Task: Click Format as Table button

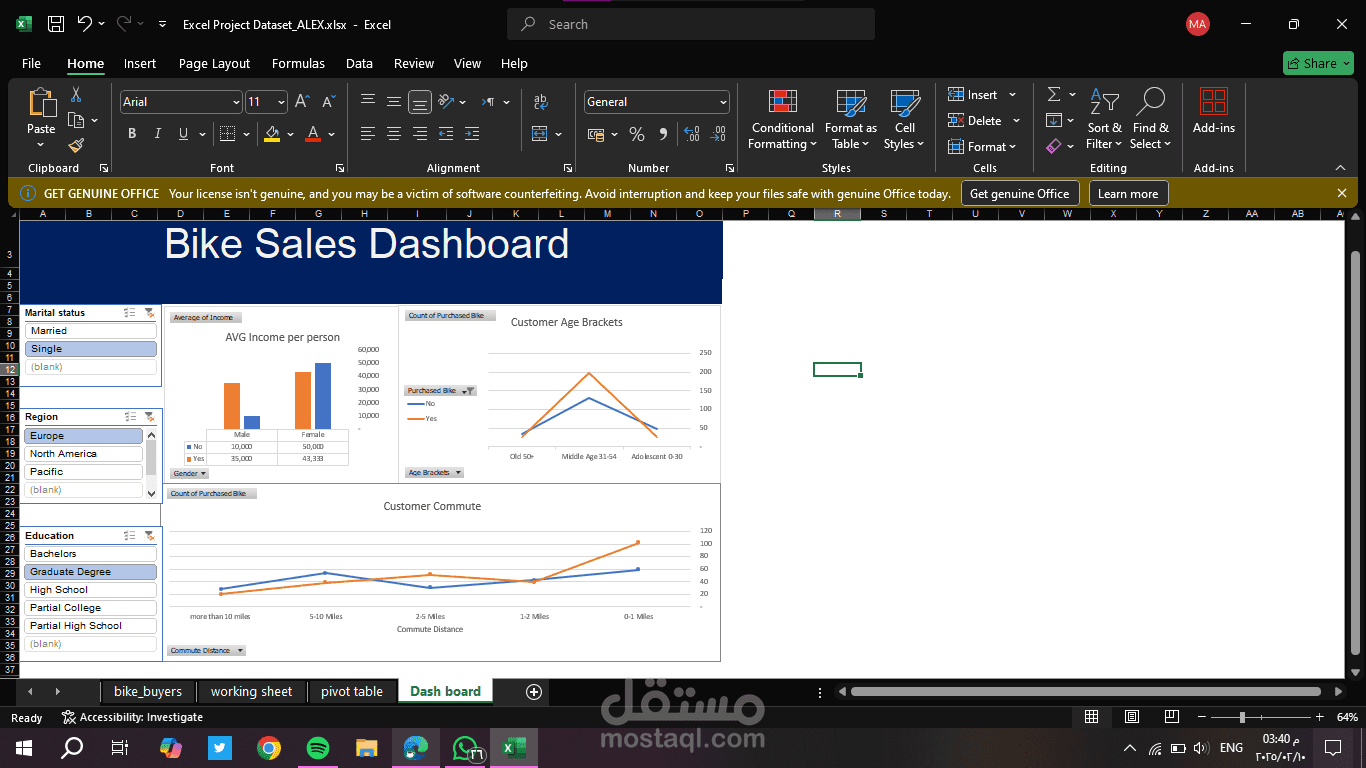Action: coord(851,120)
